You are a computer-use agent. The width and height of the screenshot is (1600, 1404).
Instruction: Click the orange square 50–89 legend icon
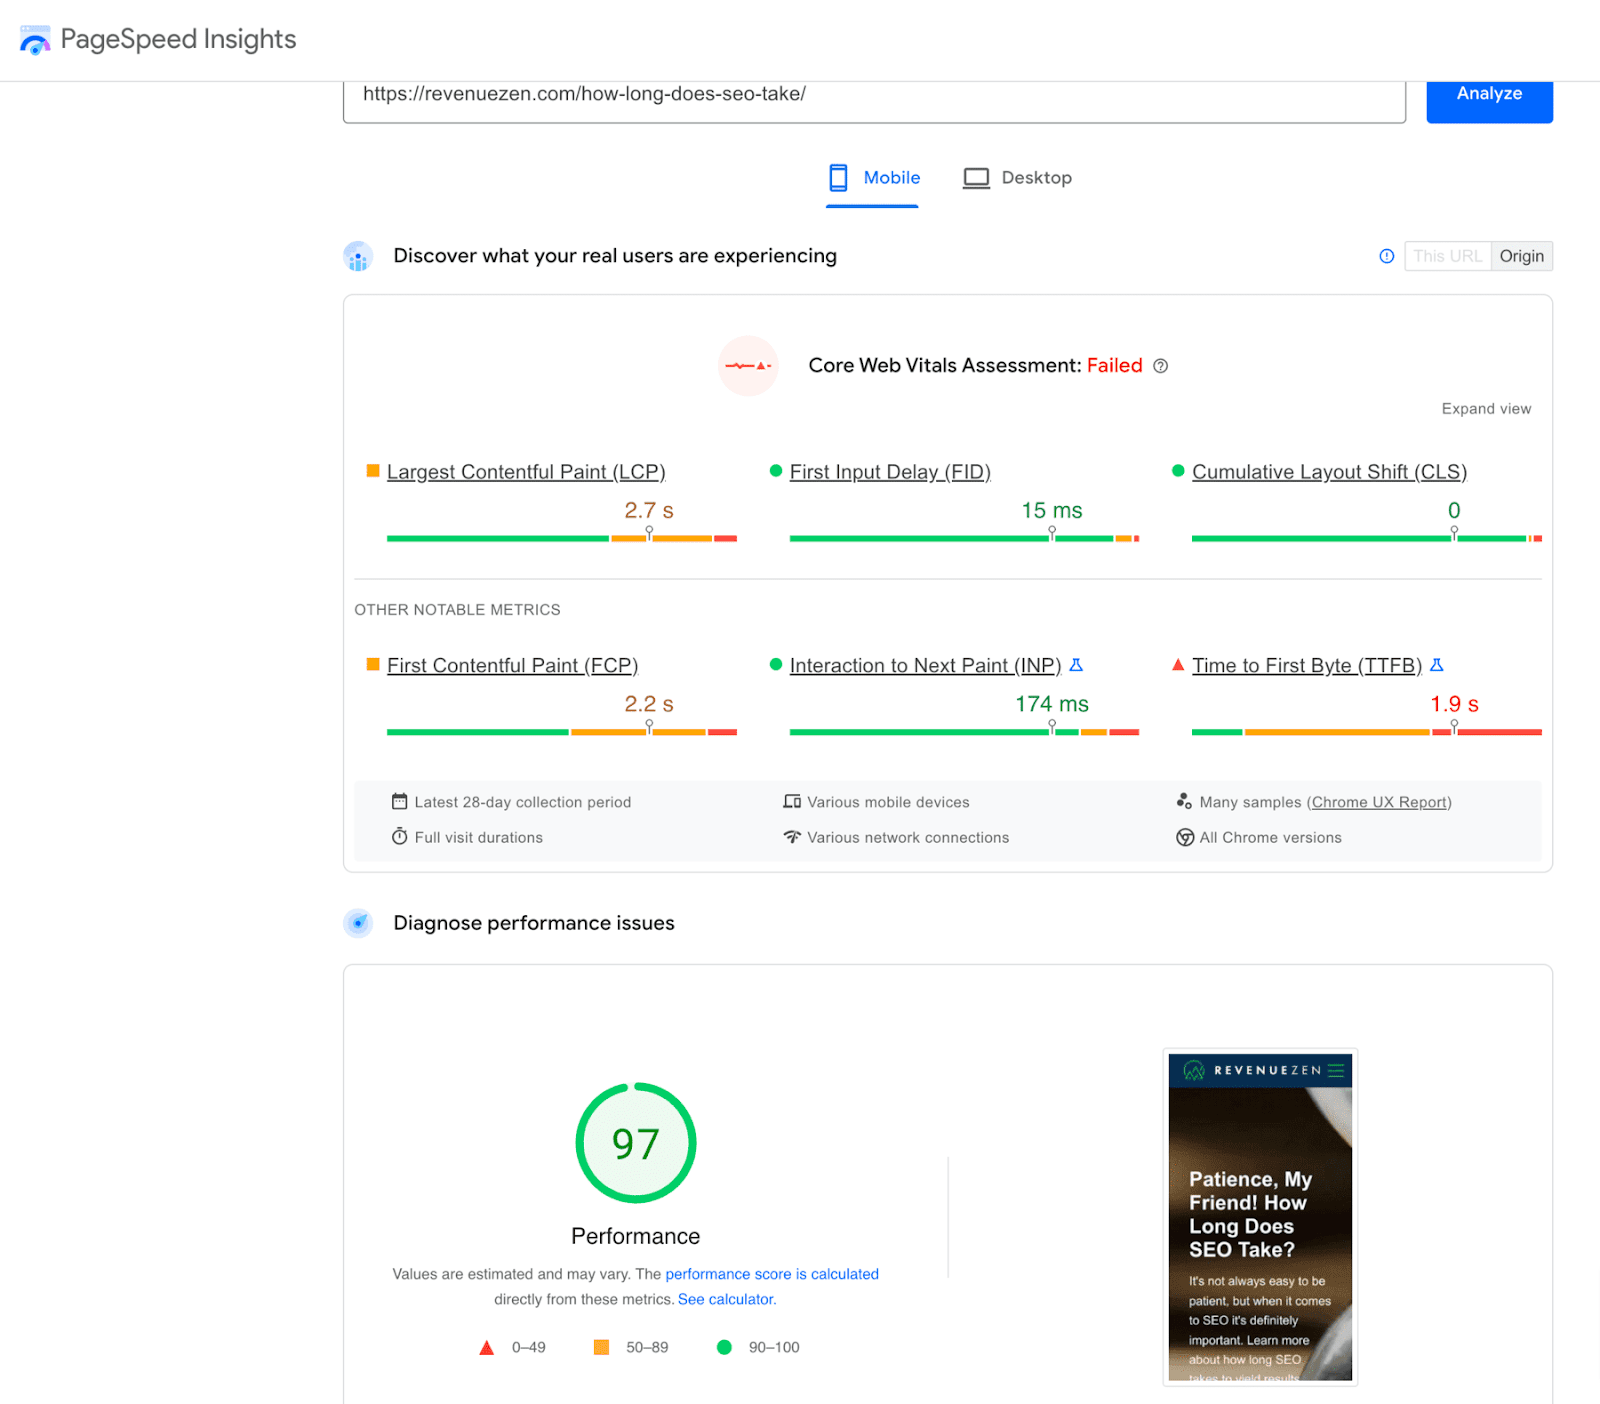click(601, 1347)
